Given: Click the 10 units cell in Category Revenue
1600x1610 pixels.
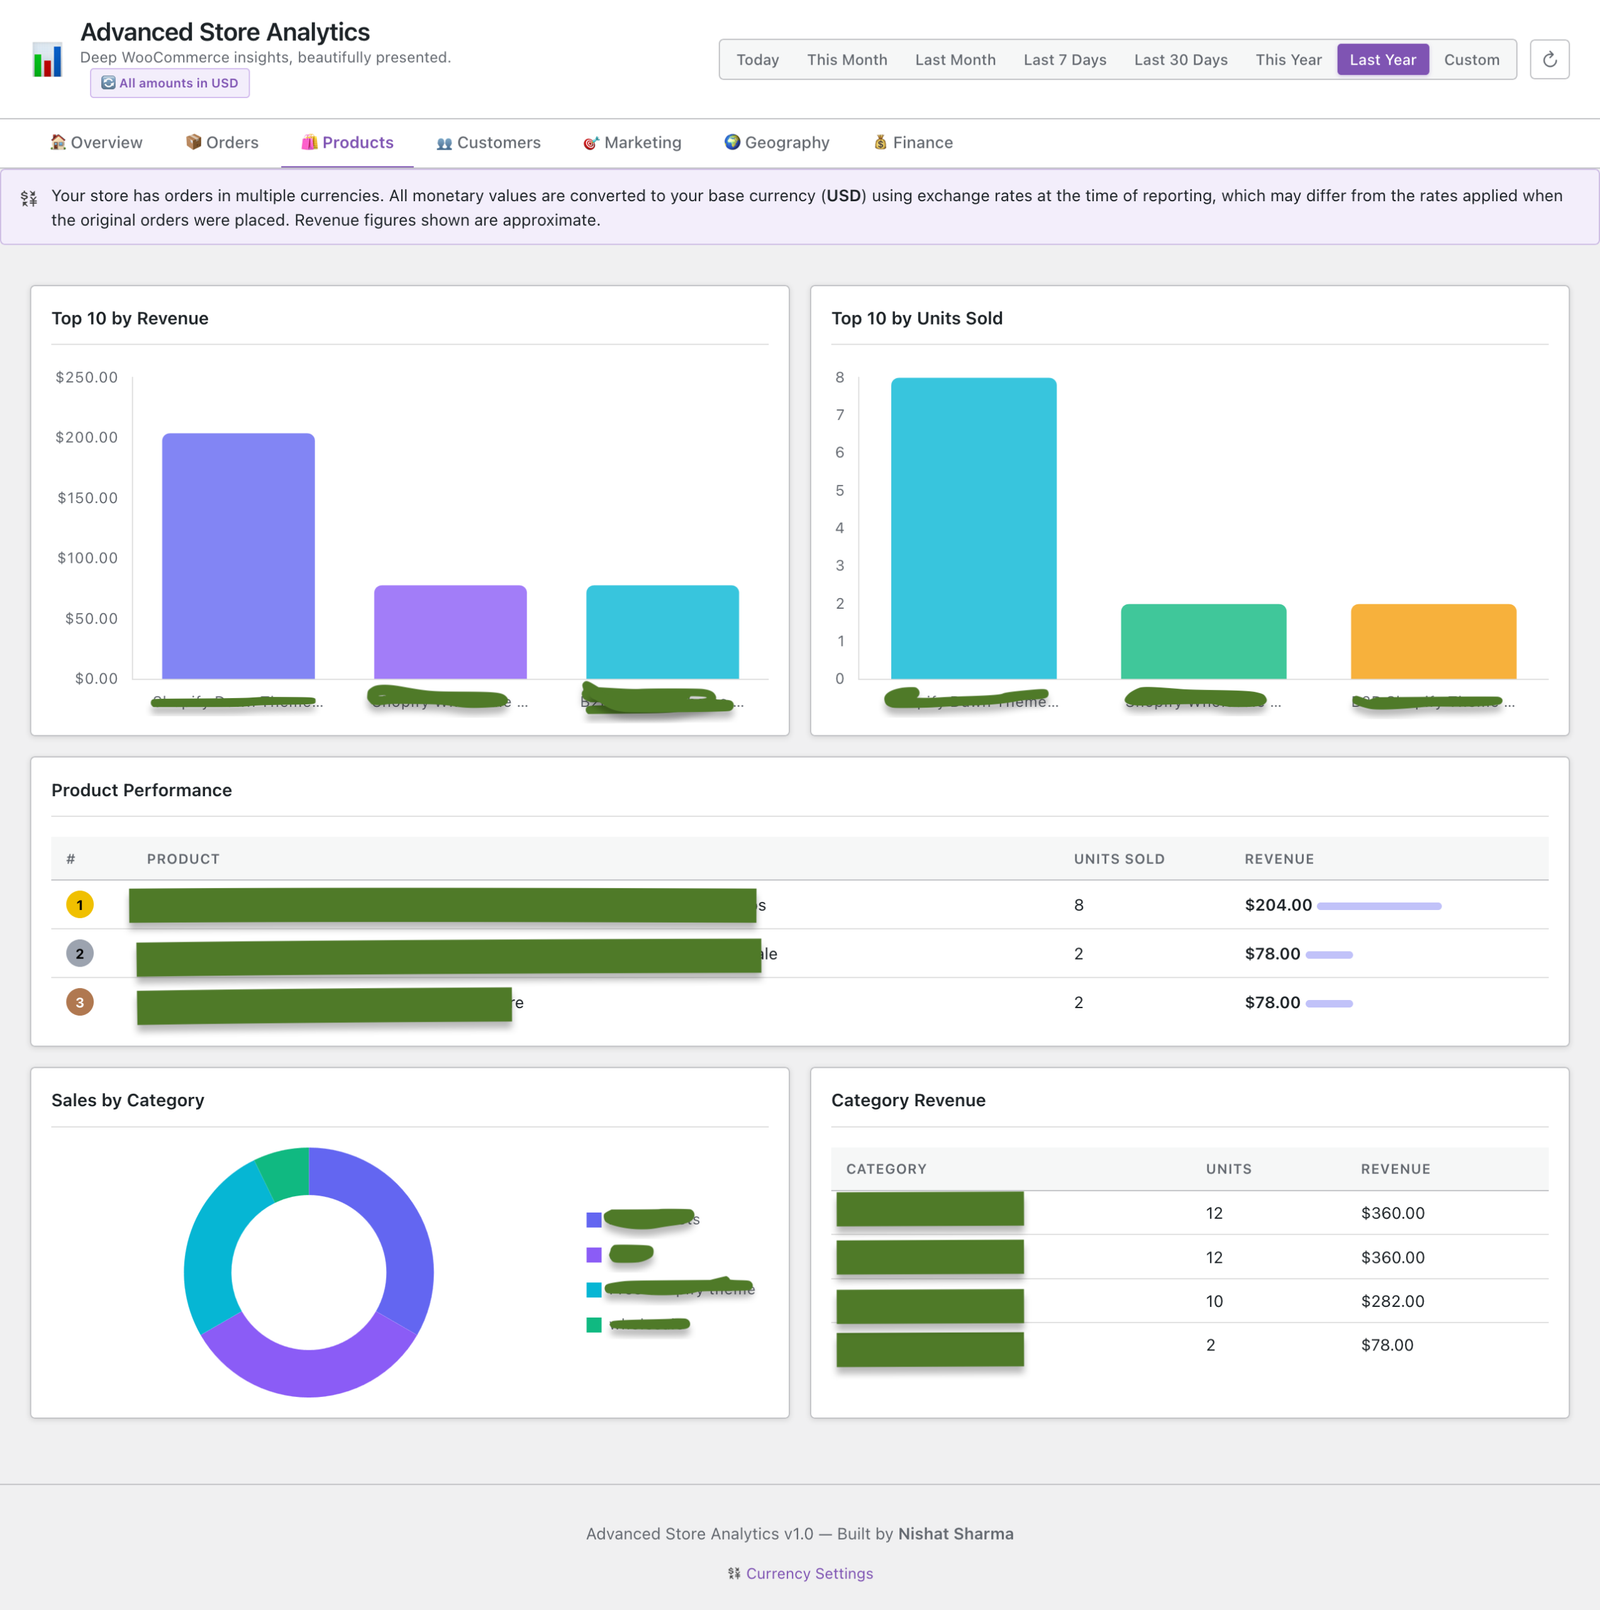Looking at the screenshot, I should pyautogui.click(x=1214, y=1301).
